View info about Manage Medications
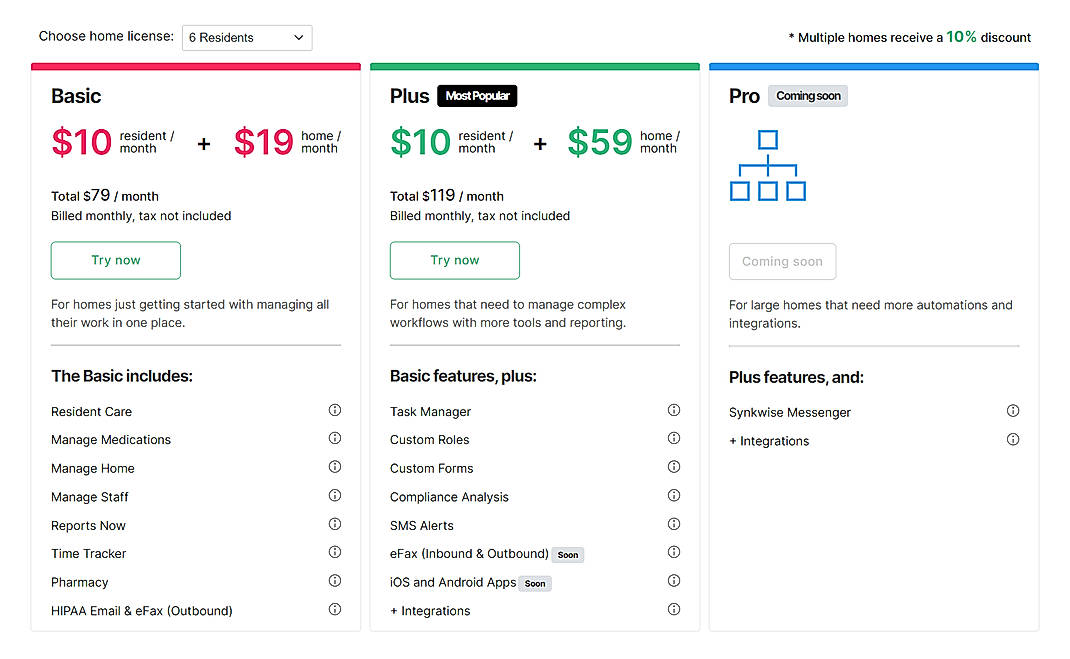Viewport: 1070px width, 659px height. tap(335, 438)
